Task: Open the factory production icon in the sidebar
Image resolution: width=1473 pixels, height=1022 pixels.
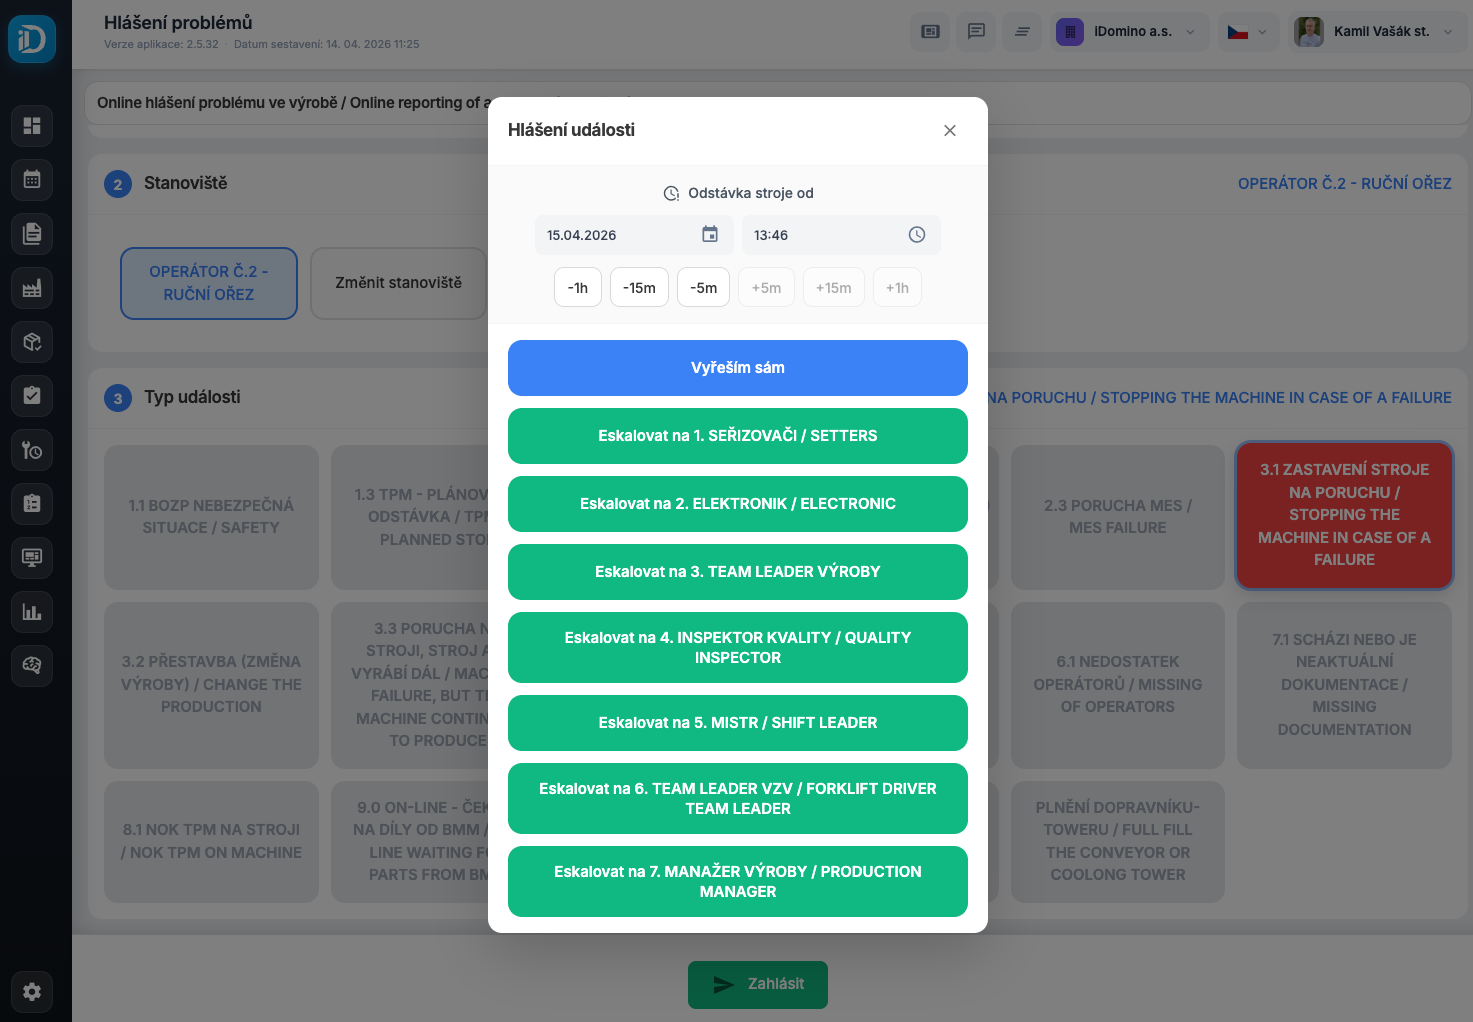Action: pos(32,288)
